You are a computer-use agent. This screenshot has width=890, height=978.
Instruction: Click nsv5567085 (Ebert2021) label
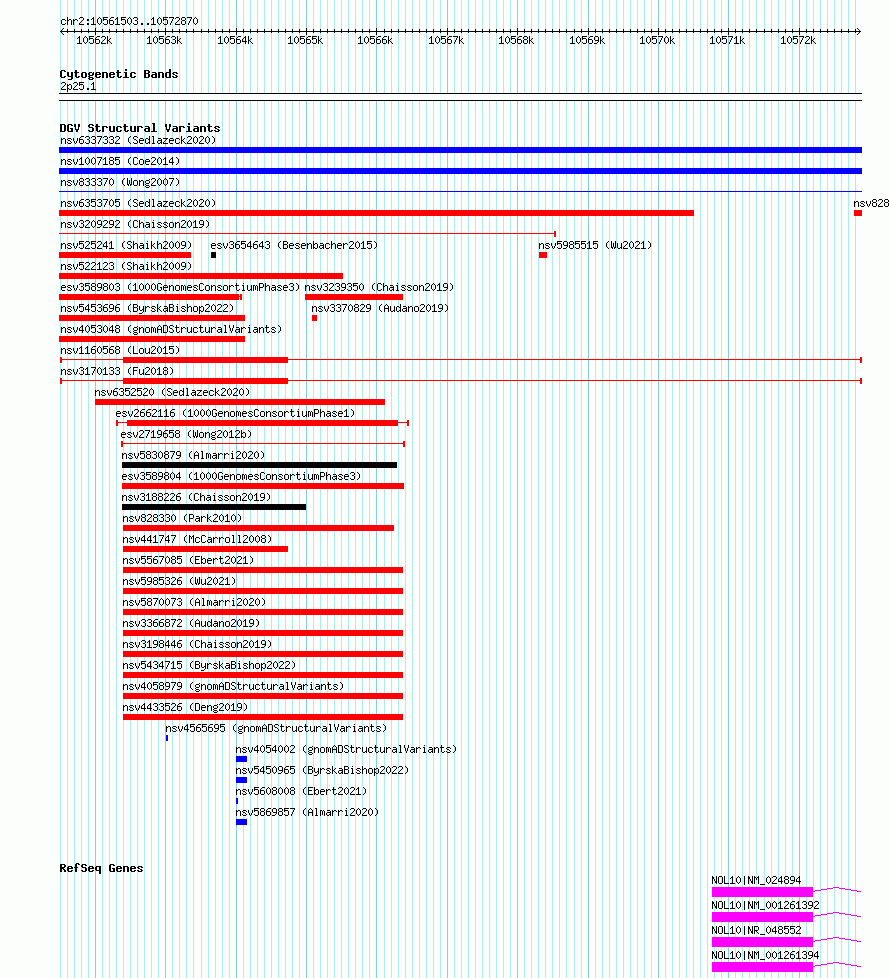tap(188, 560)
